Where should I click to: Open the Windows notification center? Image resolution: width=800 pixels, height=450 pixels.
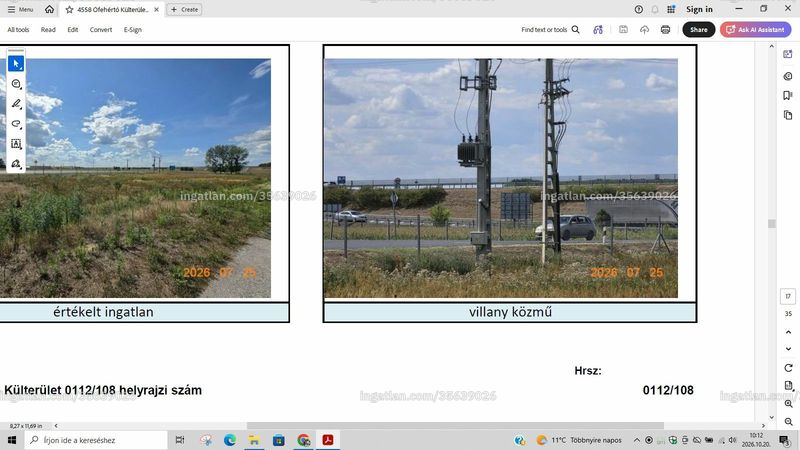coord(785,440)
